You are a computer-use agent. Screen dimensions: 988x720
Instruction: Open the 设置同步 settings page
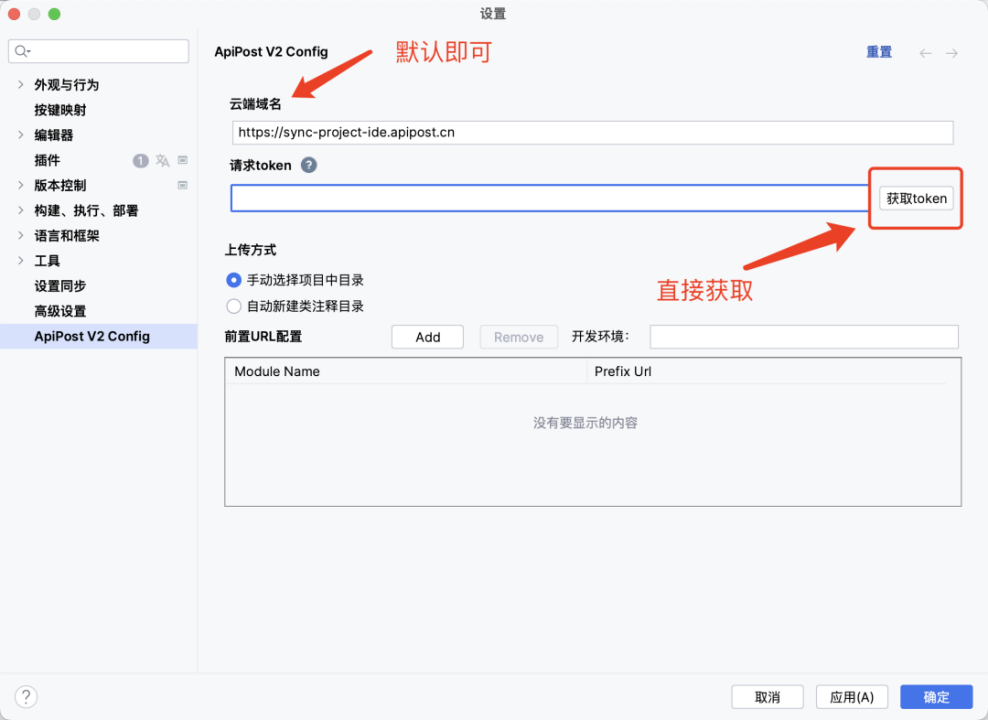pyautogui.click(x=60, y=286)
